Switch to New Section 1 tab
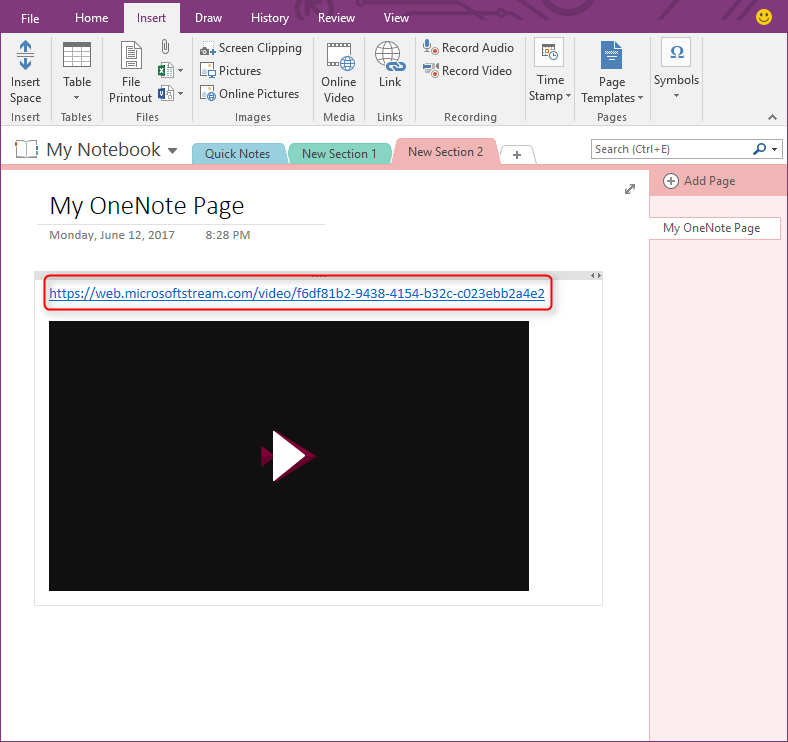 pyautogui.click(x=339, y=154)
